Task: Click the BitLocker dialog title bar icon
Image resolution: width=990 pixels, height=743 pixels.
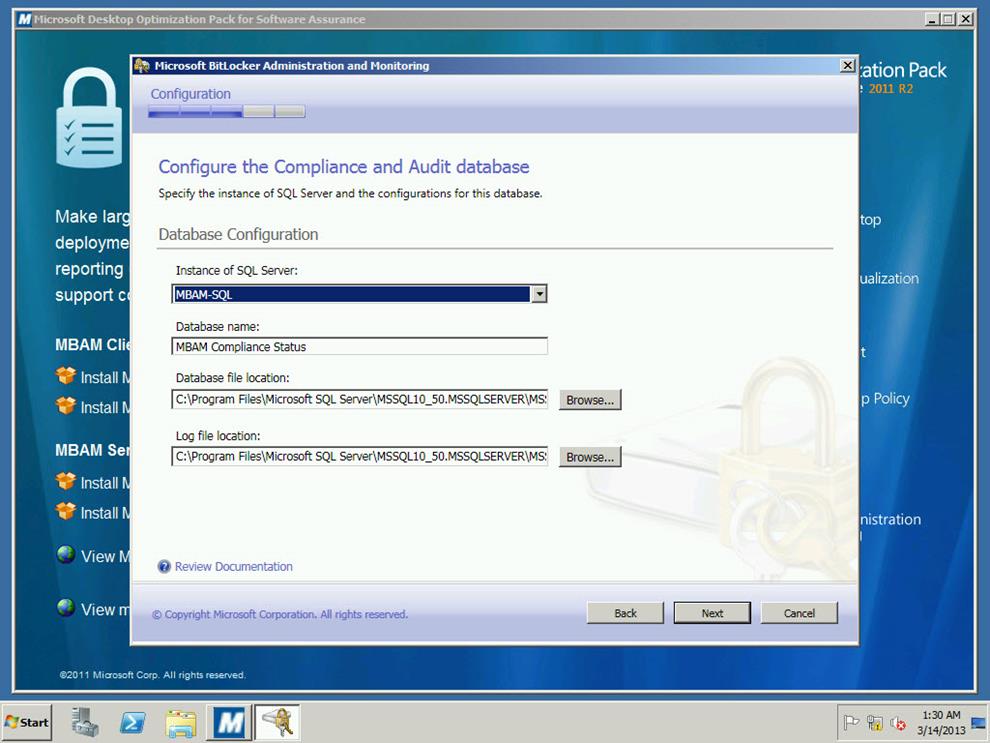Action: click(142, 66)
